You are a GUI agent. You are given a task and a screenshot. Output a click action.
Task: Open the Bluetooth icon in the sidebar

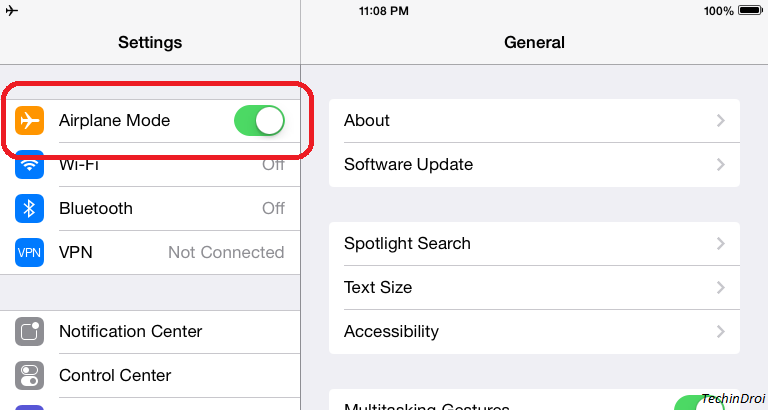click(29, 209)
